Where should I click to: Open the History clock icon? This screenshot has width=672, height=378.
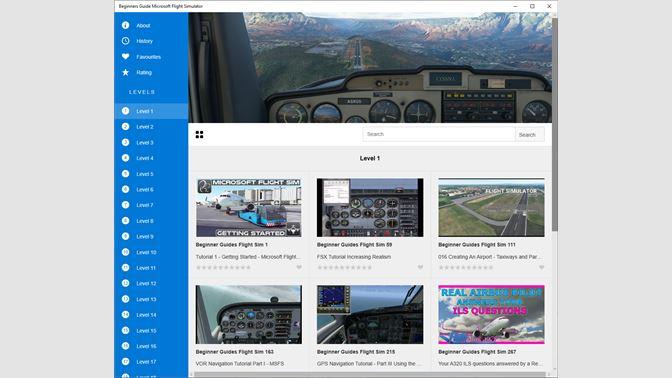(125, 41)
